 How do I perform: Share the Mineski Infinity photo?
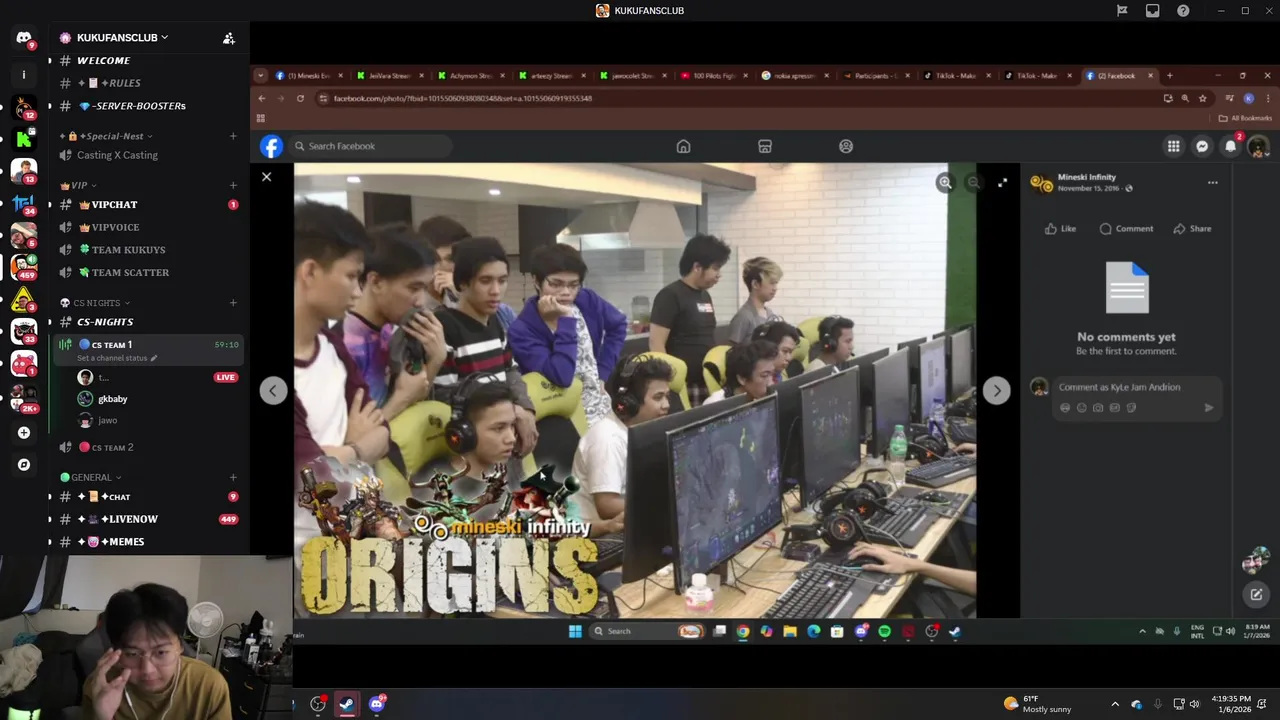[x=1192, y=229]
